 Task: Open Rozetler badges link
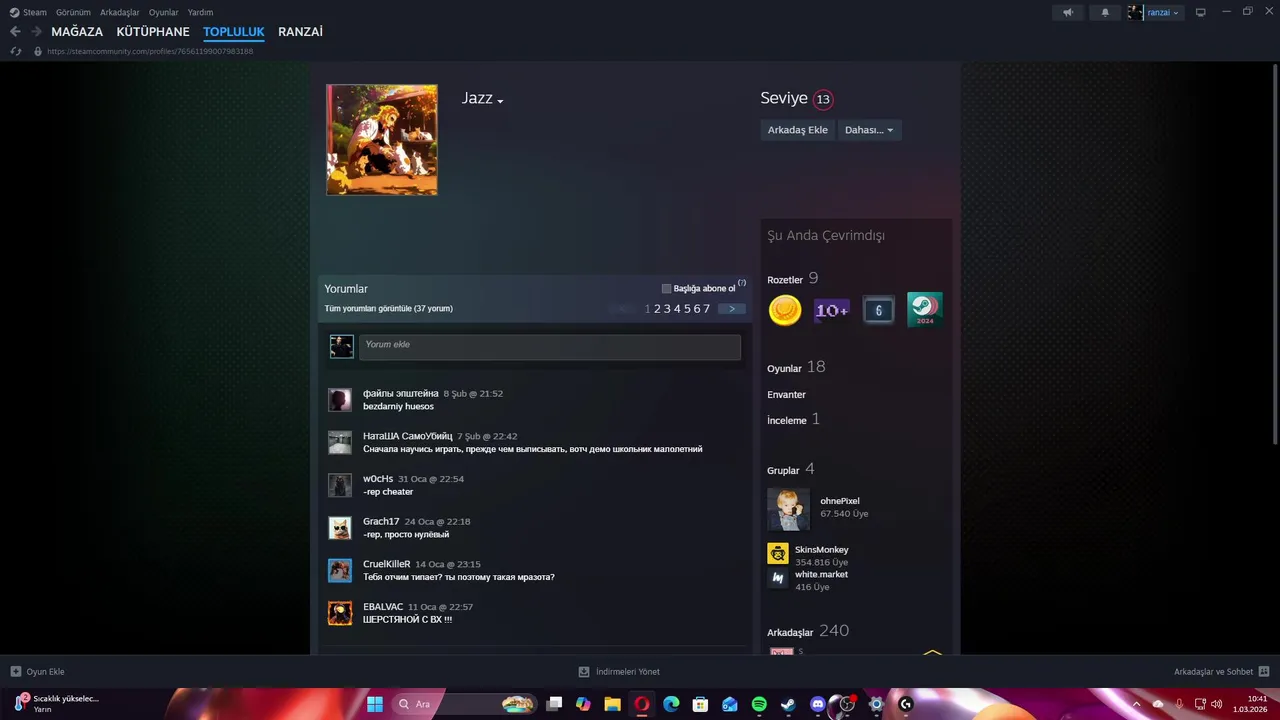pyautogui.click(x=785, y=280)
